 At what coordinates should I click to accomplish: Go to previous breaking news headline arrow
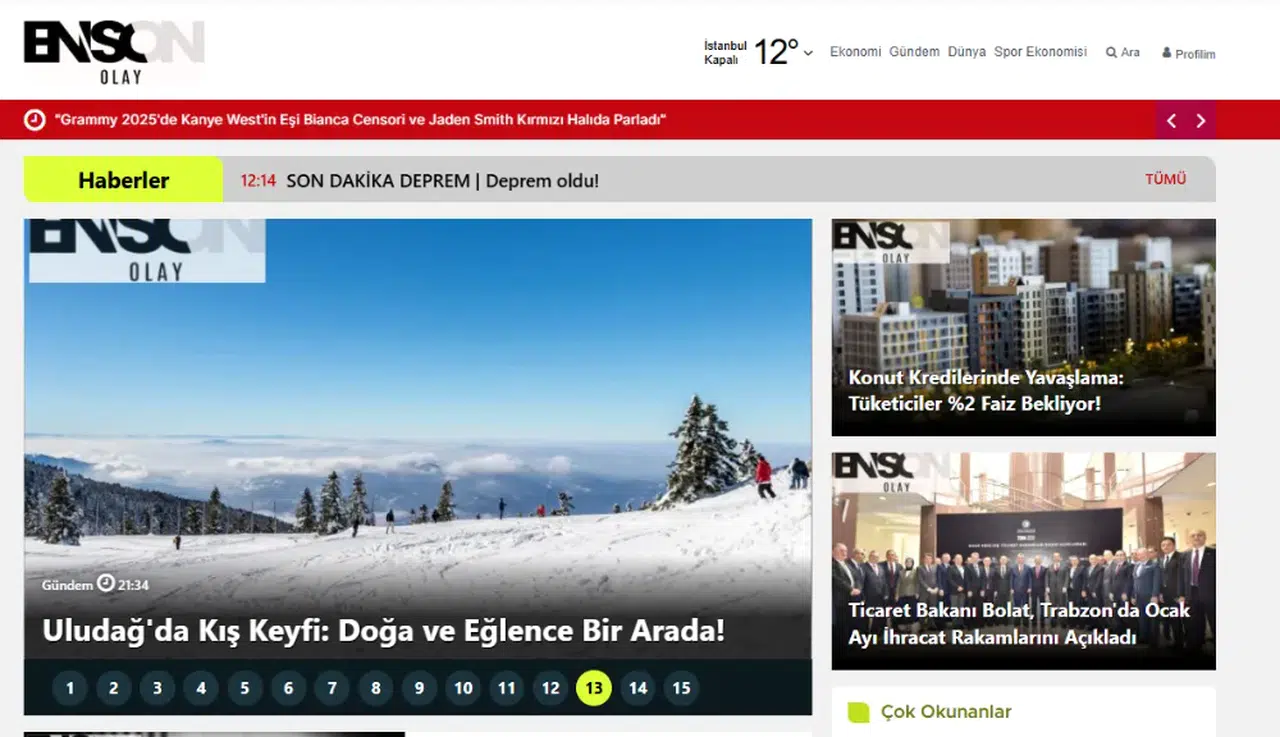tap(1171, 121)
